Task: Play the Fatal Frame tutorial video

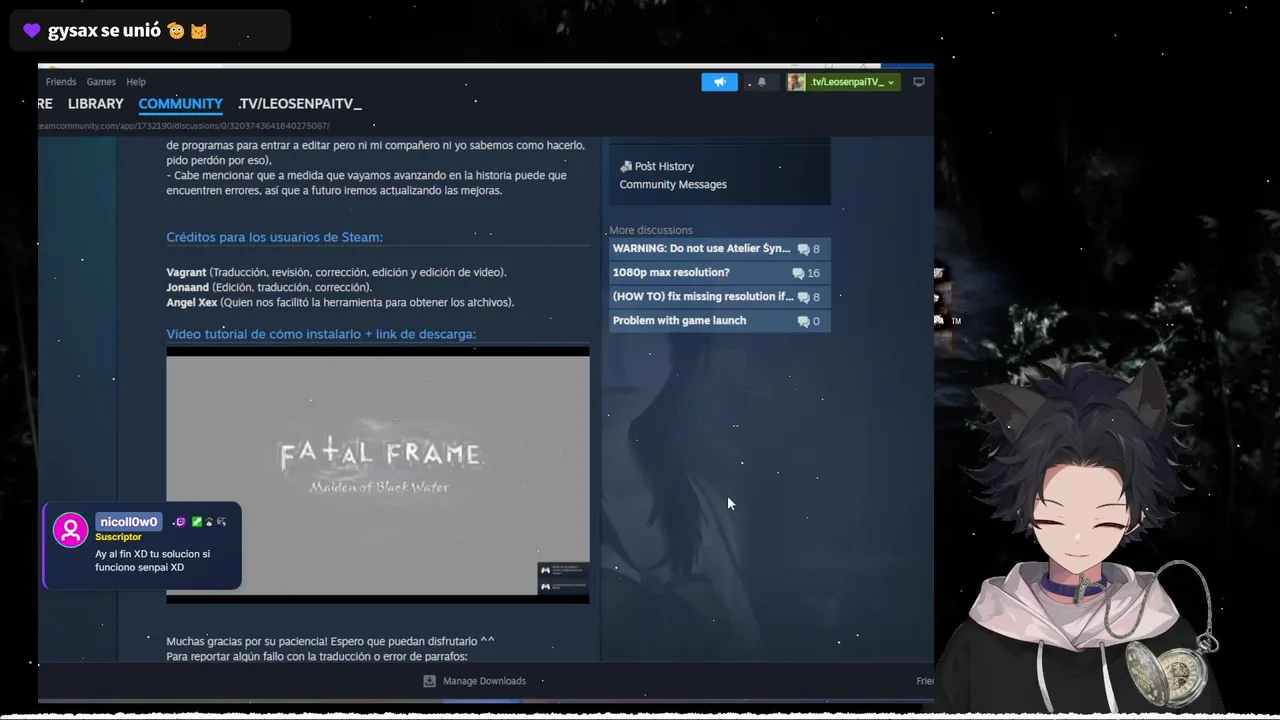Action: coord(378,475)
